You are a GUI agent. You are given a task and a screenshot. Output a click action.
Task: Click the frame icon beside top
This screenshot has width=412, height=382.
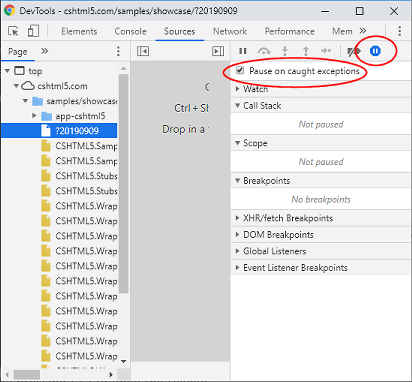pyautogui.click(x=19, y=71)
